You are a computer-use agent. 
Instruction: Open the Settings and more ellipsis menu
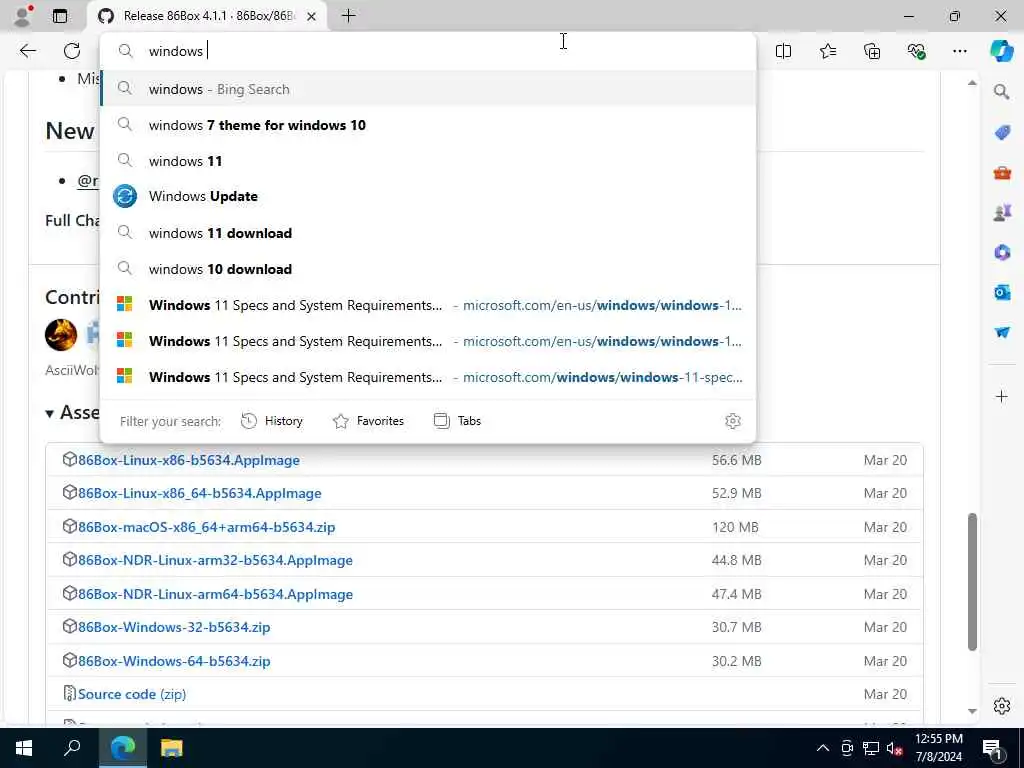959,51
